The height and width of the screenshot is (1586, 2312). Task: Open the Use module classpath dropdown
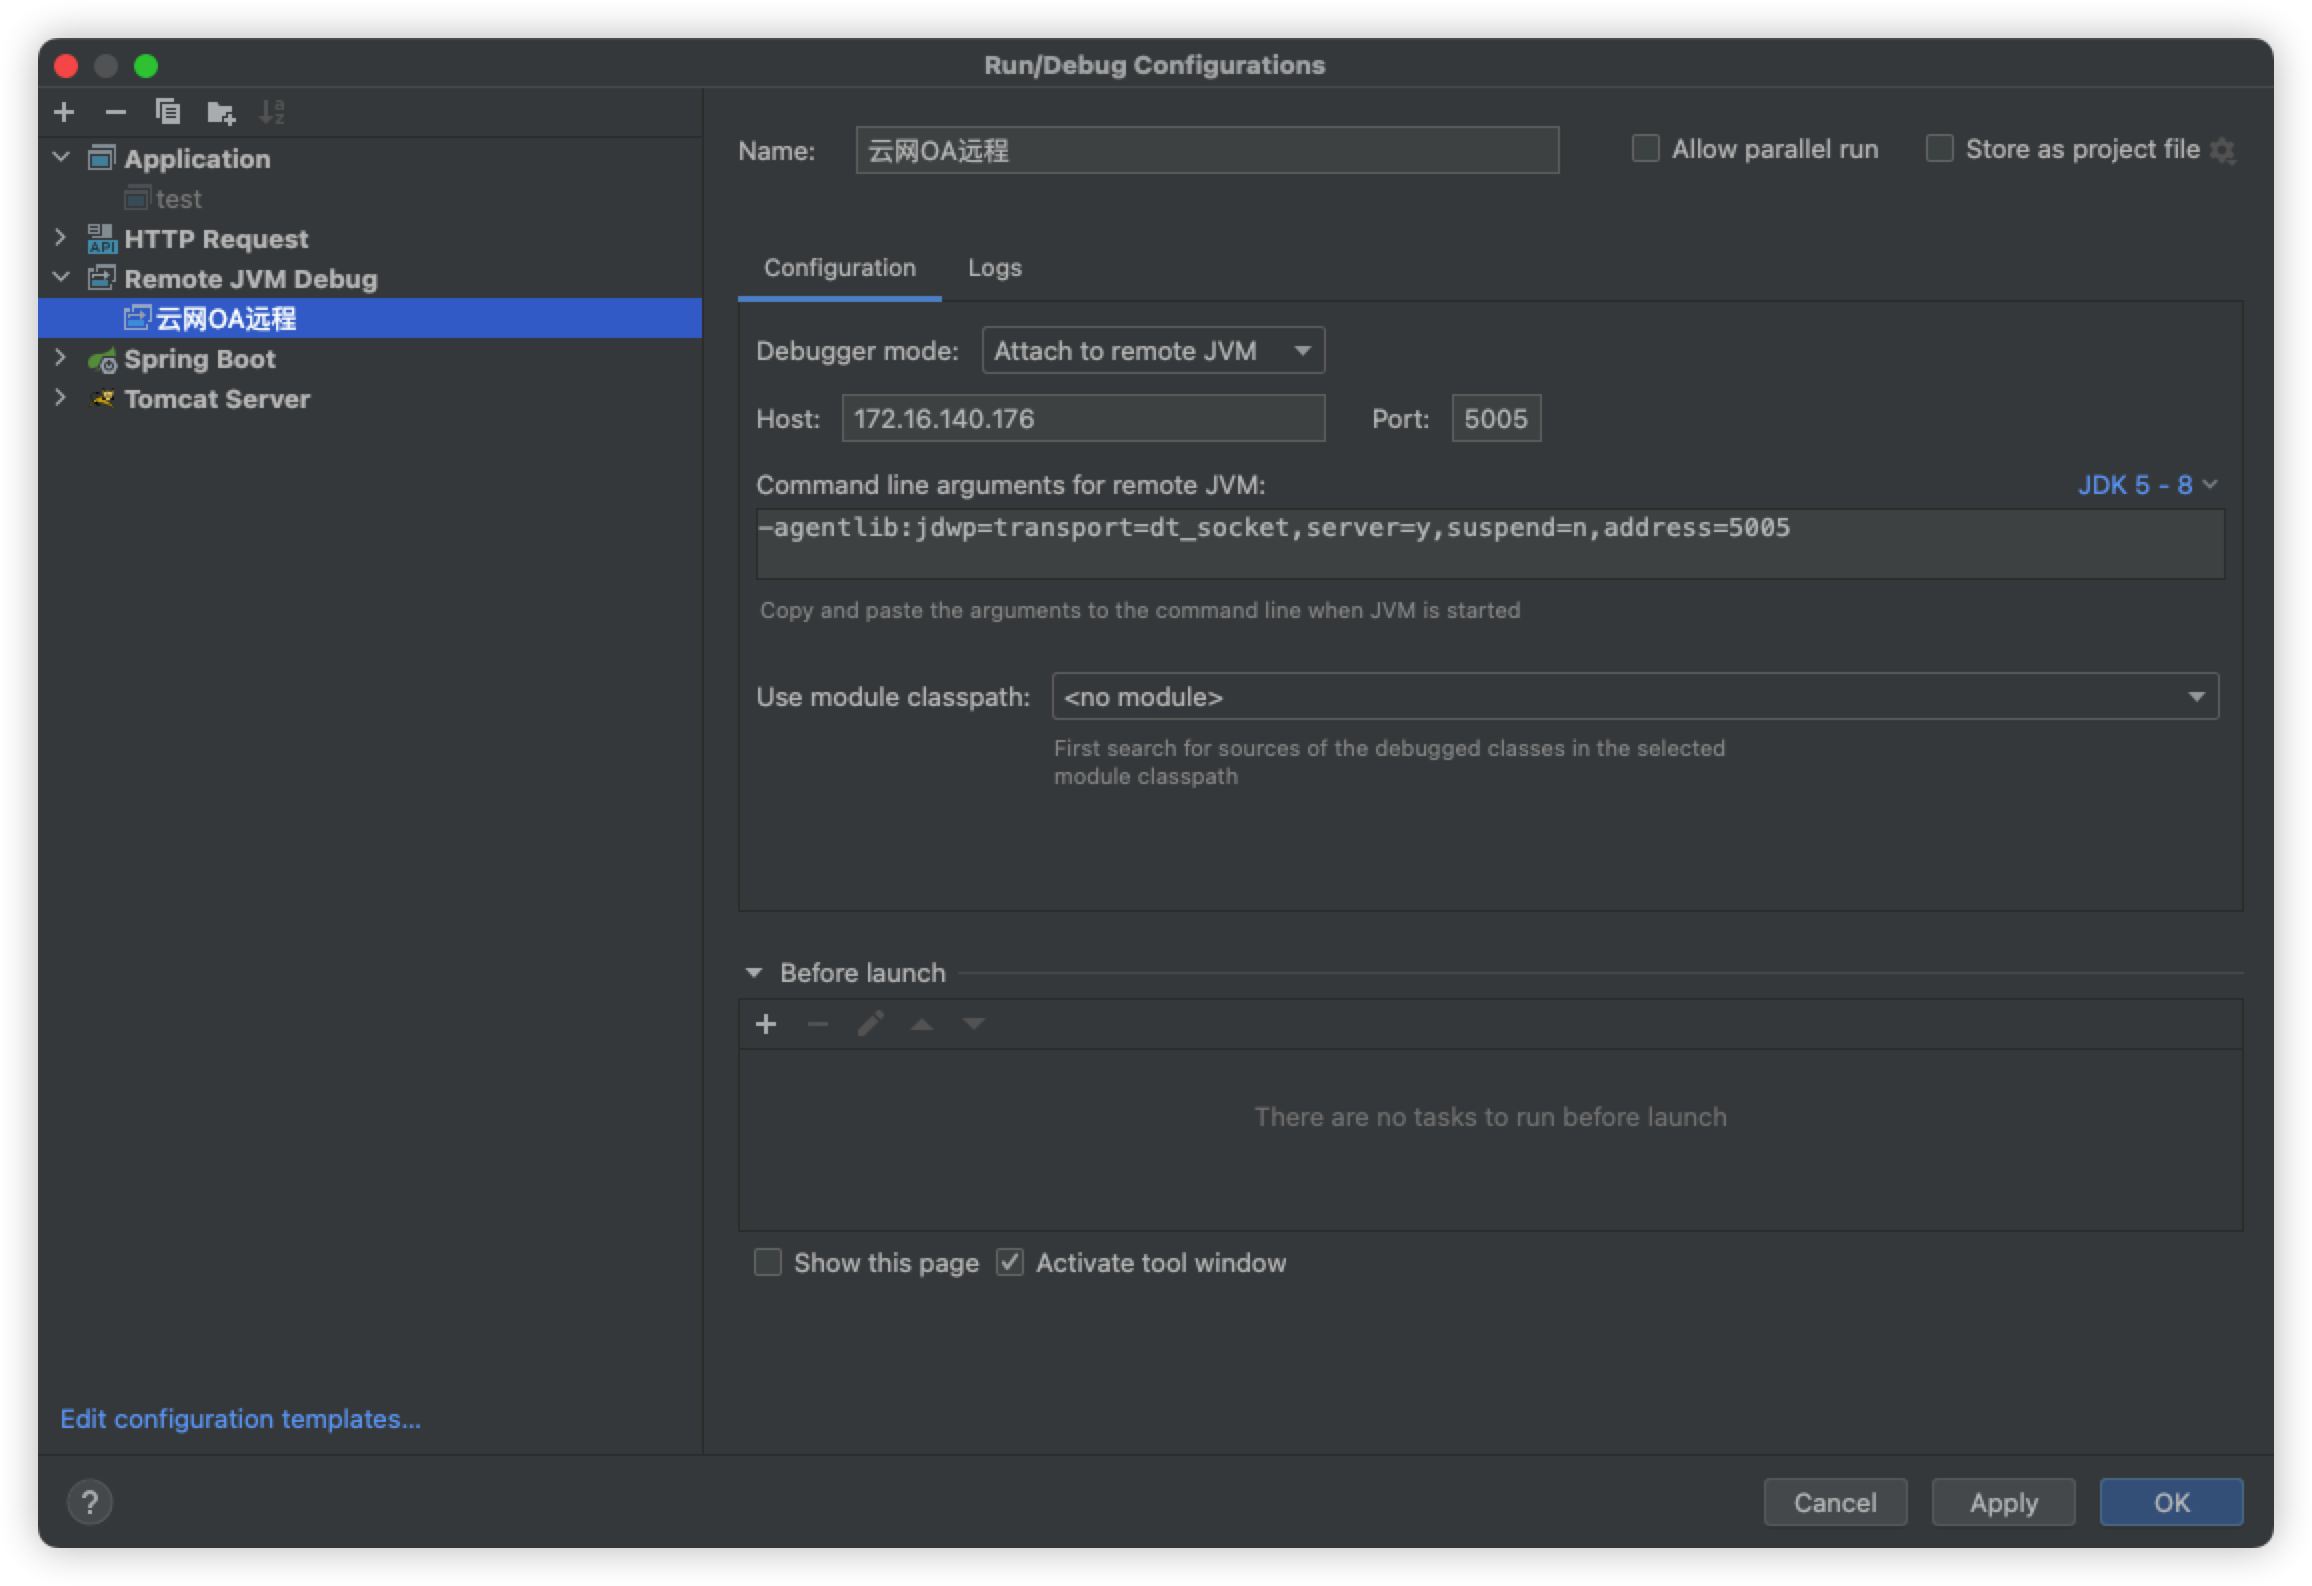[1635, 697]
